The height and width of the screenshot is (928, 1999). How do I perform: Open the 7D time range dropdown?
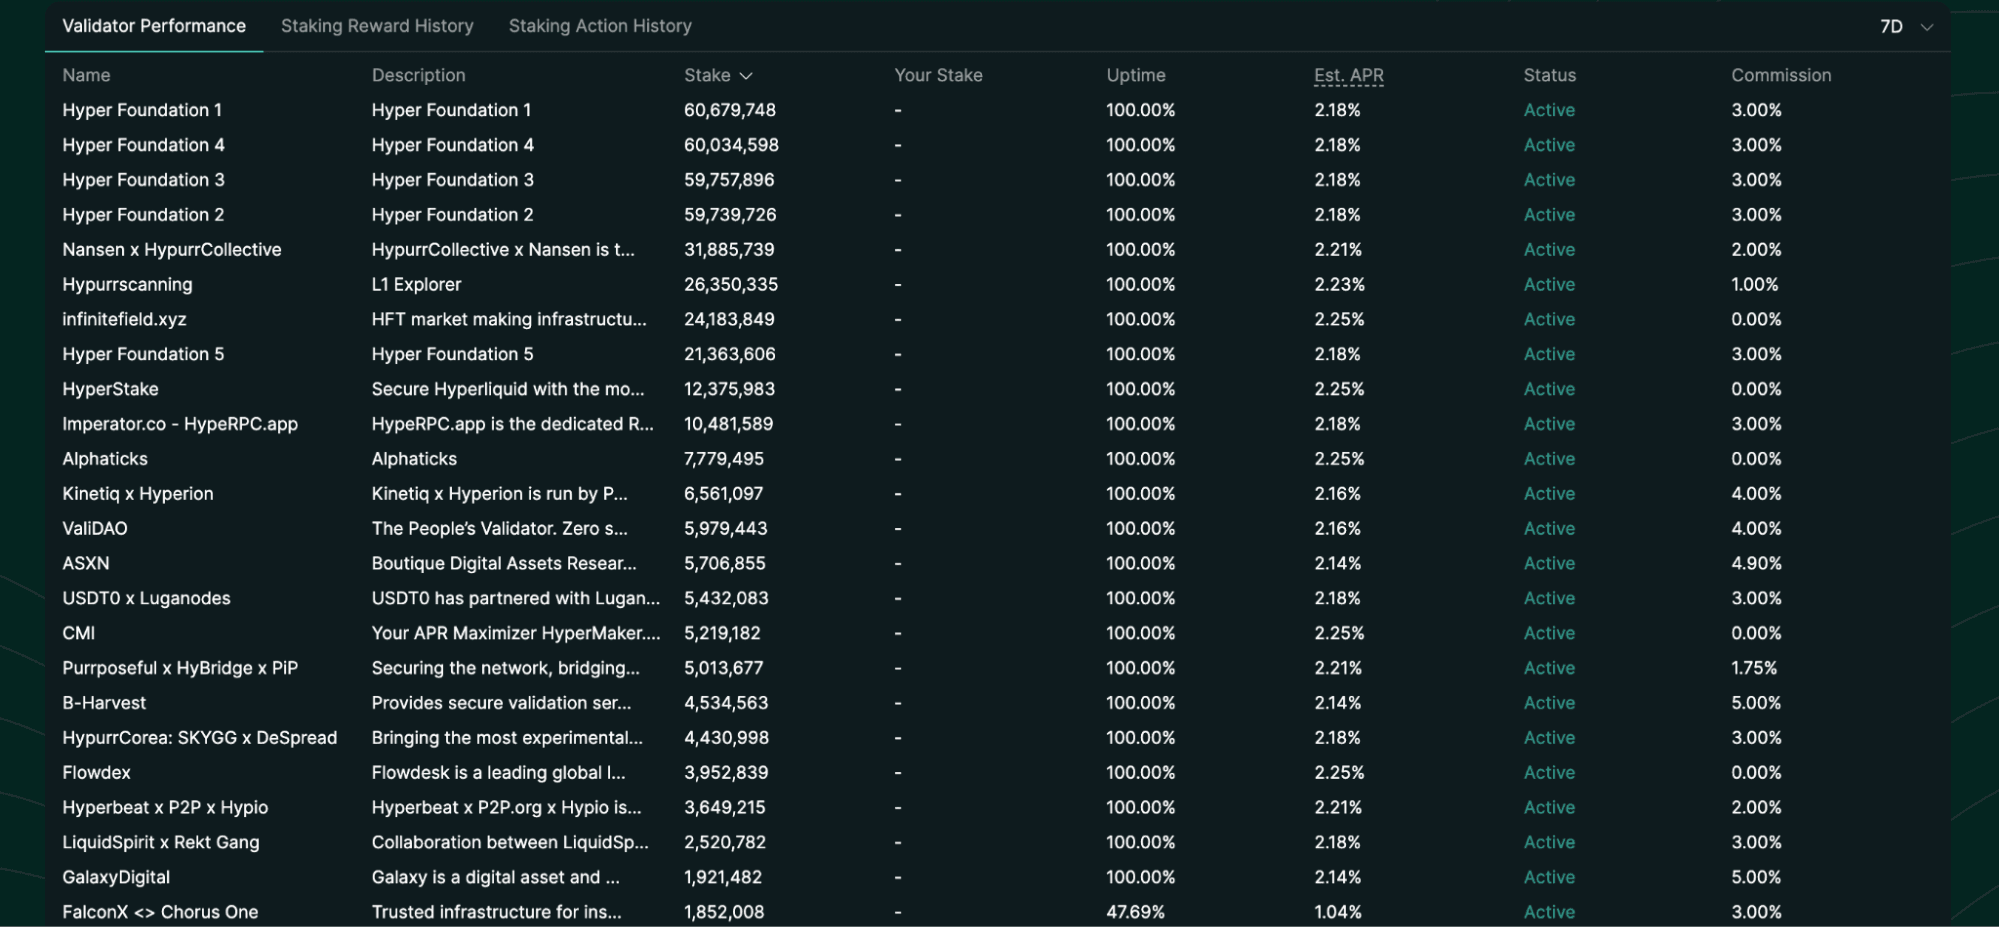point(1906,27)
